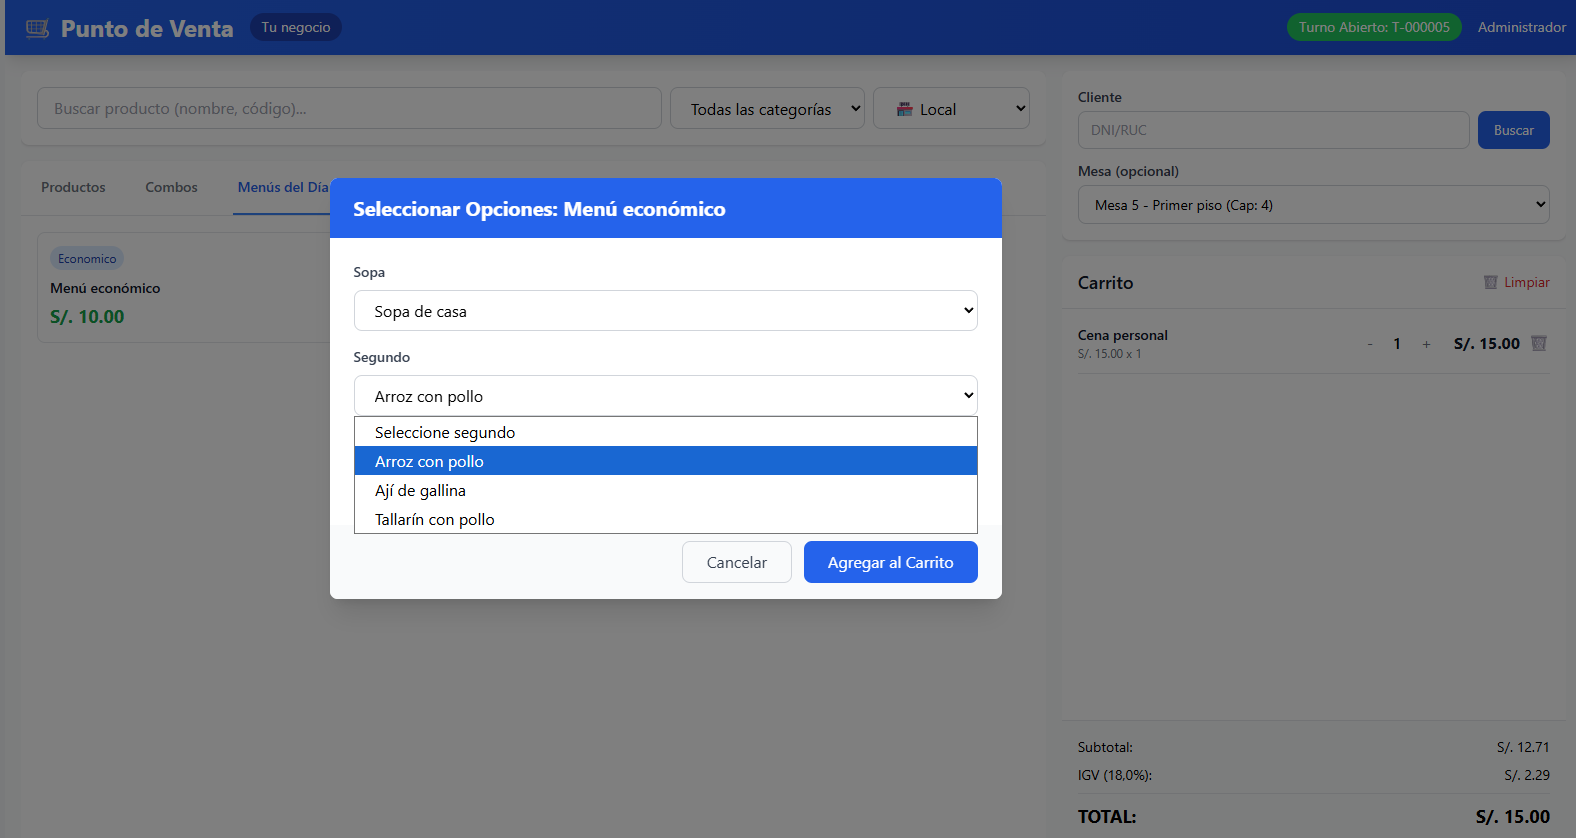Expand the Mesa table selector
The image size is (1576, 838).
tap(1314, 205)
